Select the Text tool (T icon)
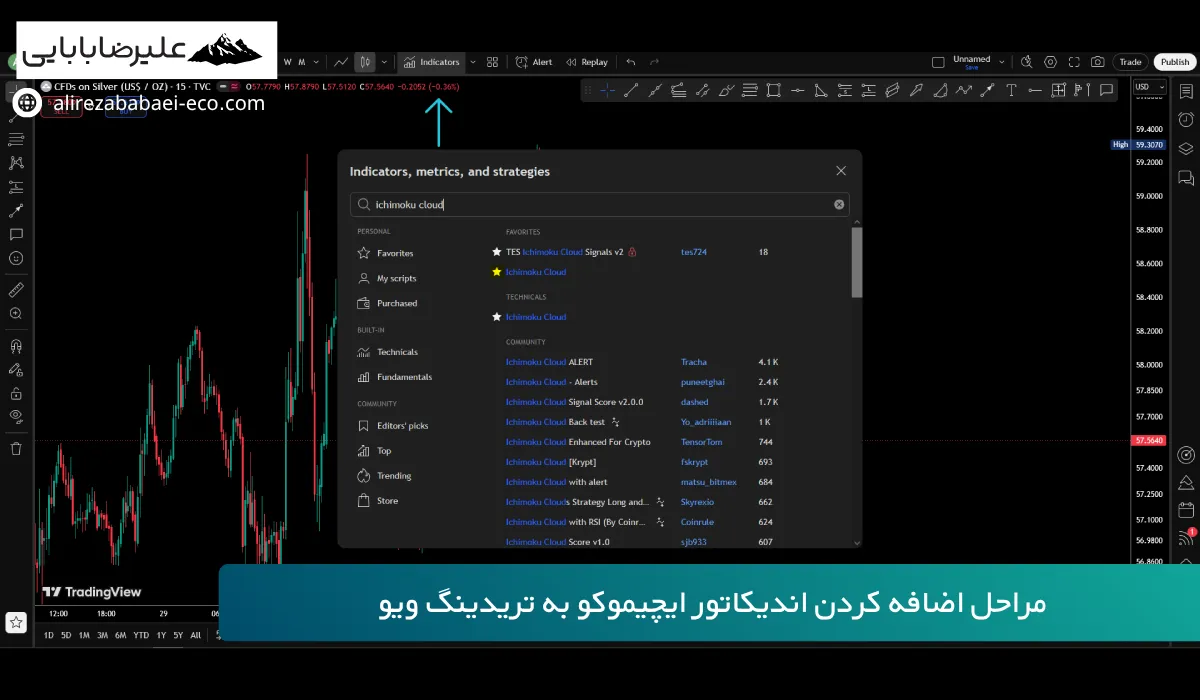 tap(1011, 90)
